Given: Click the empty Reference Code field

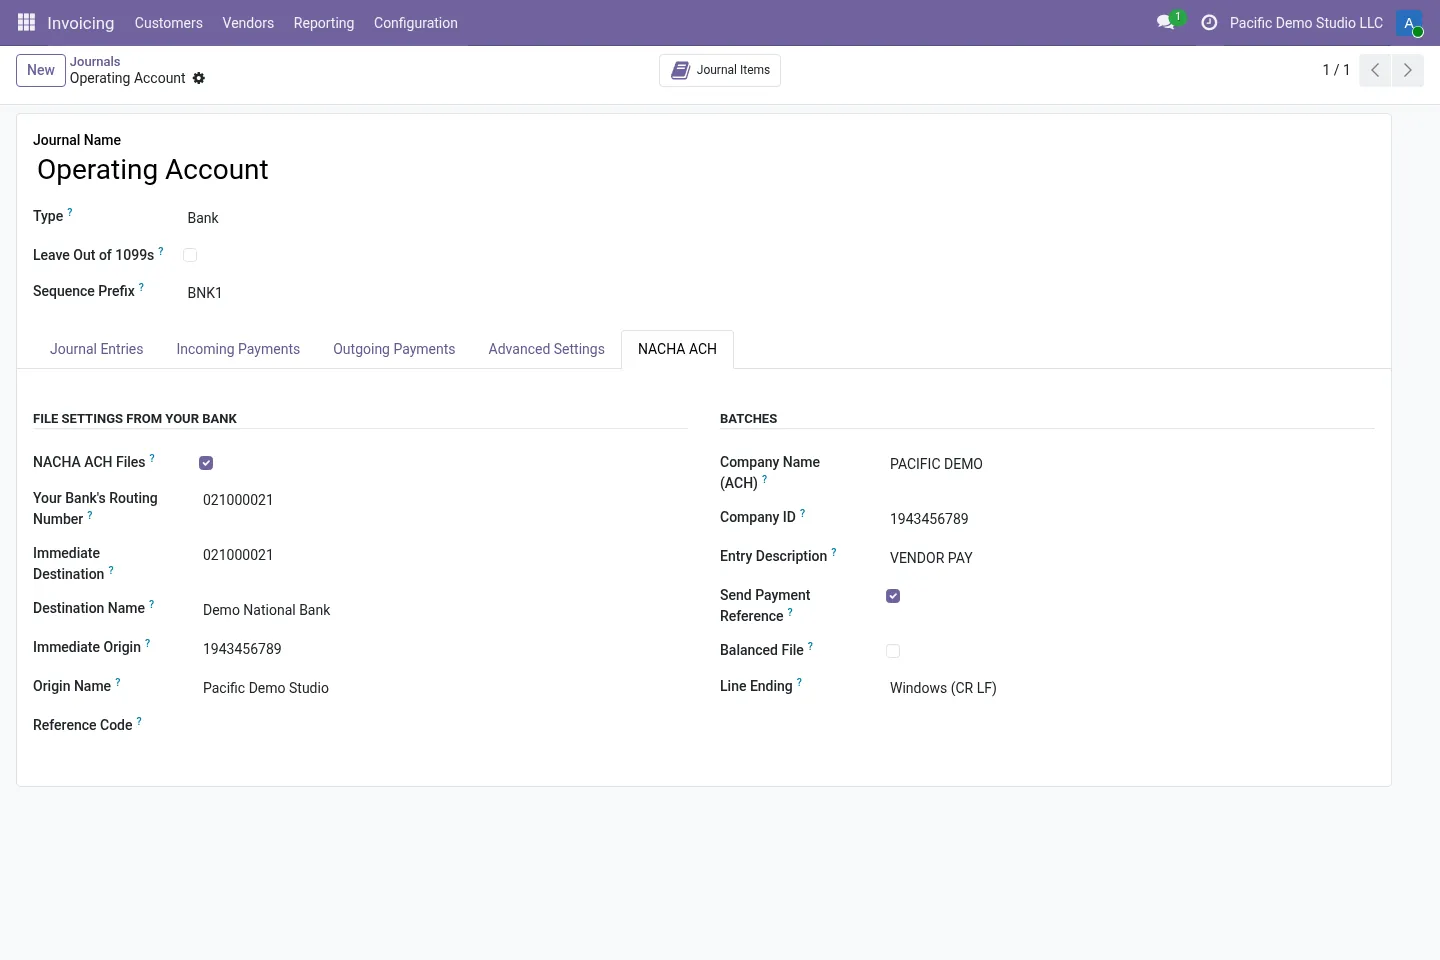Looking at the screenshot, I should 445,726.
